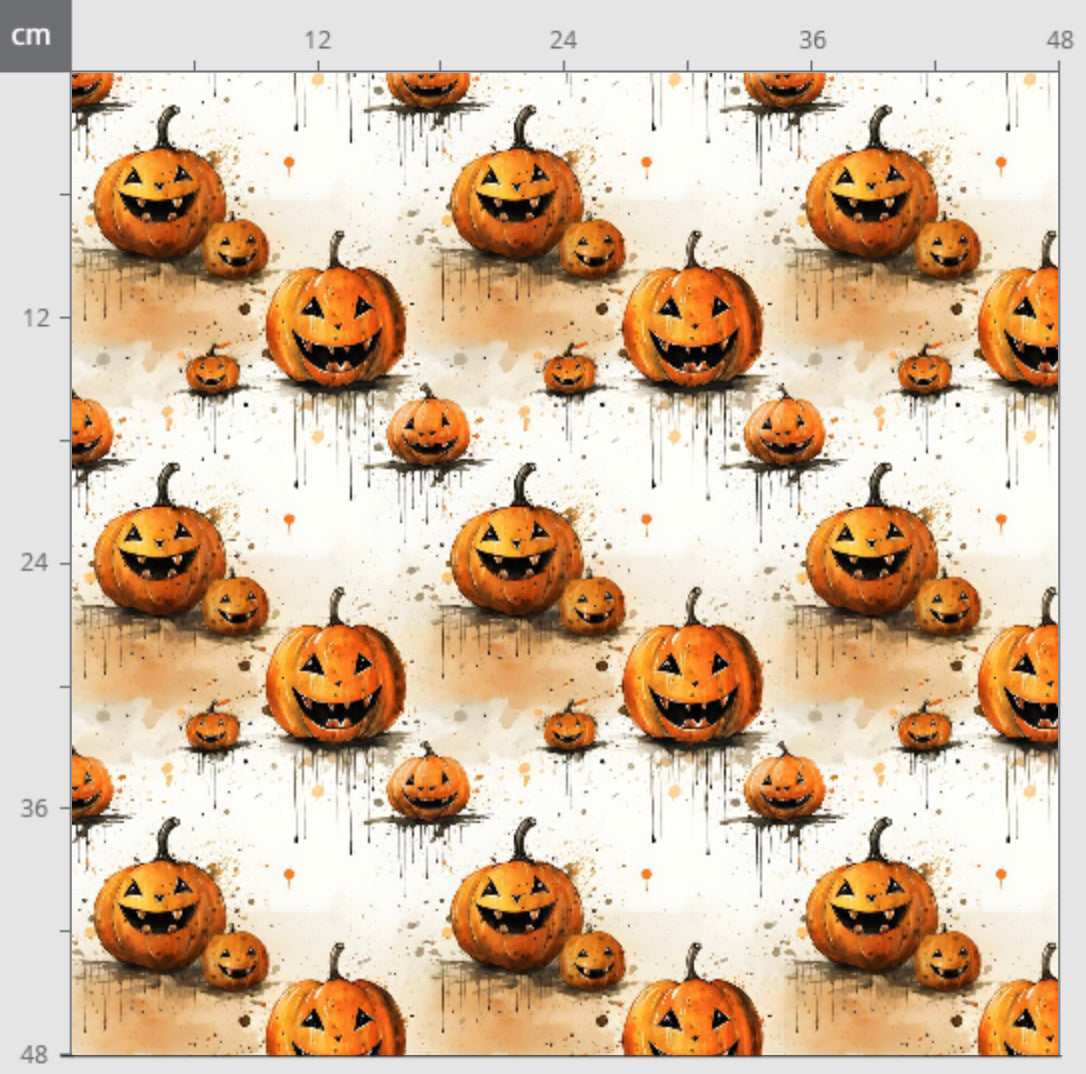Click the 36 label on the vertical ruler
1086x1074 pixels.
coord(36,807)
